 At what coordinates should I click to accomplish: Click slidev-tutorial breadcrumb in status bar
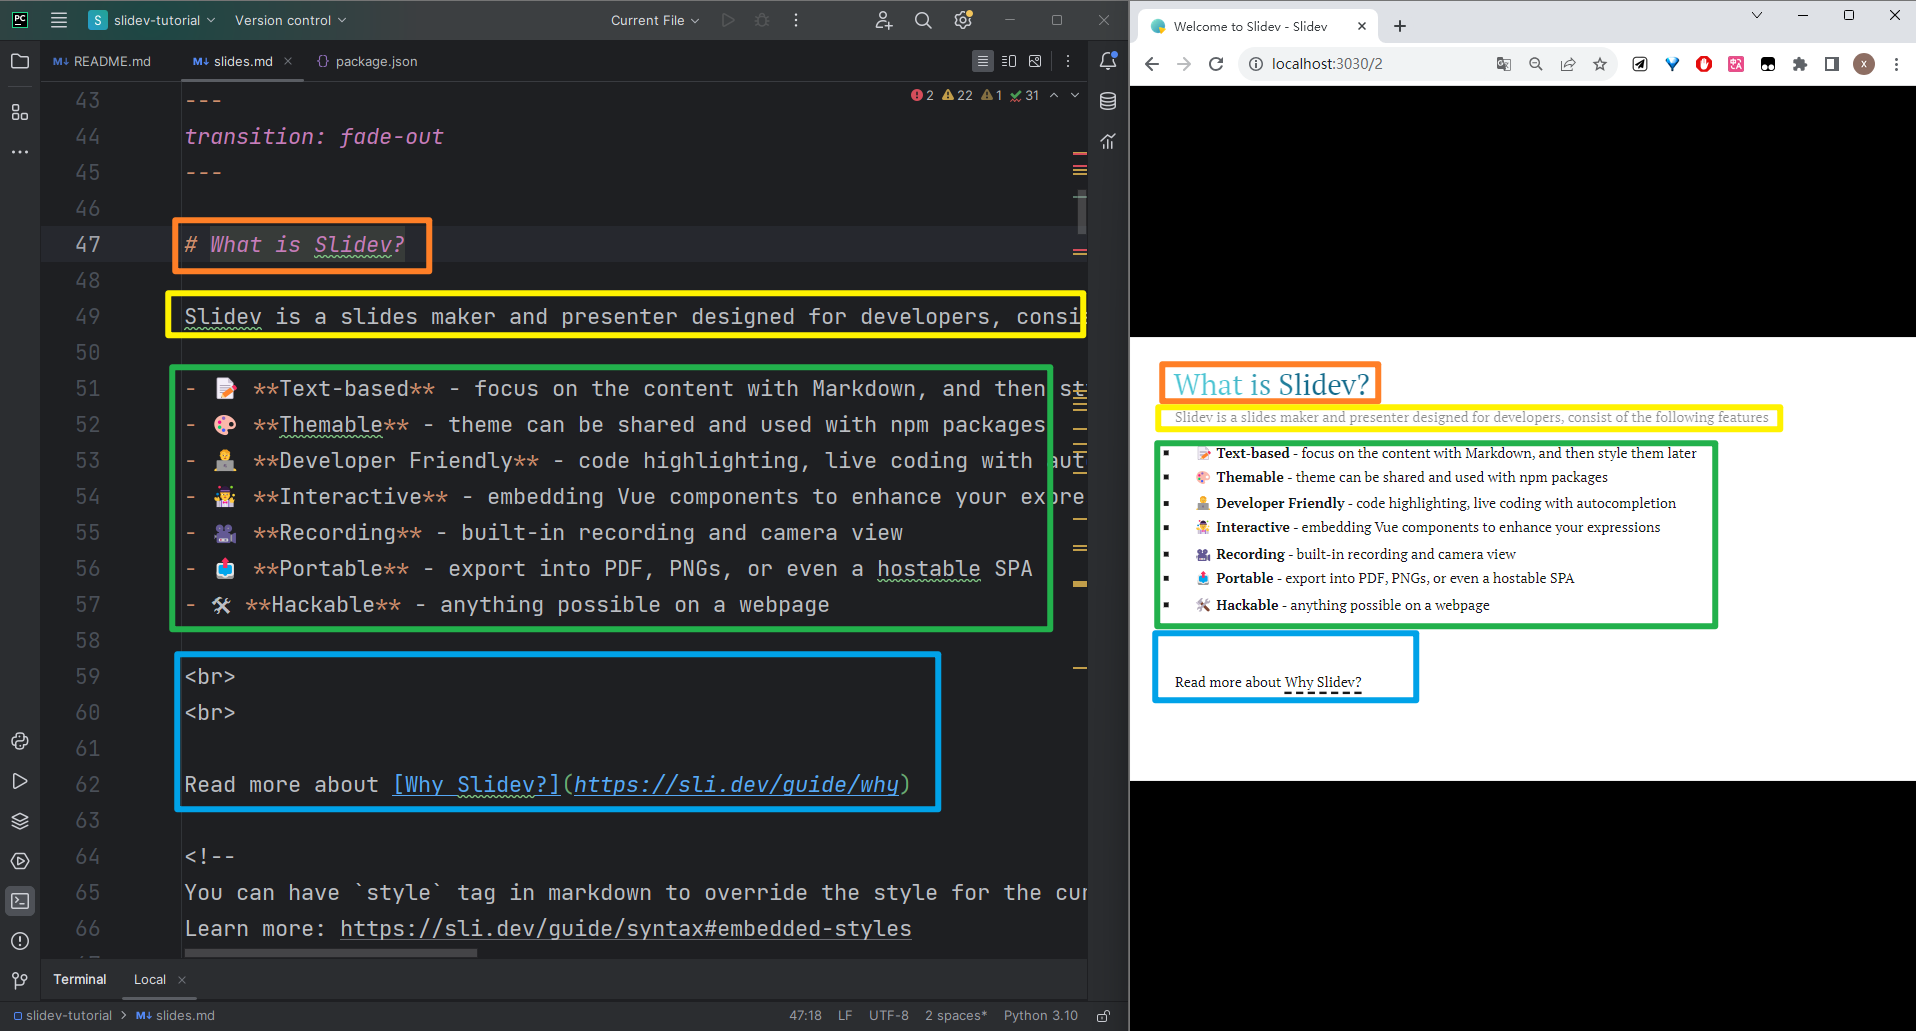(x=62, y=1016)
